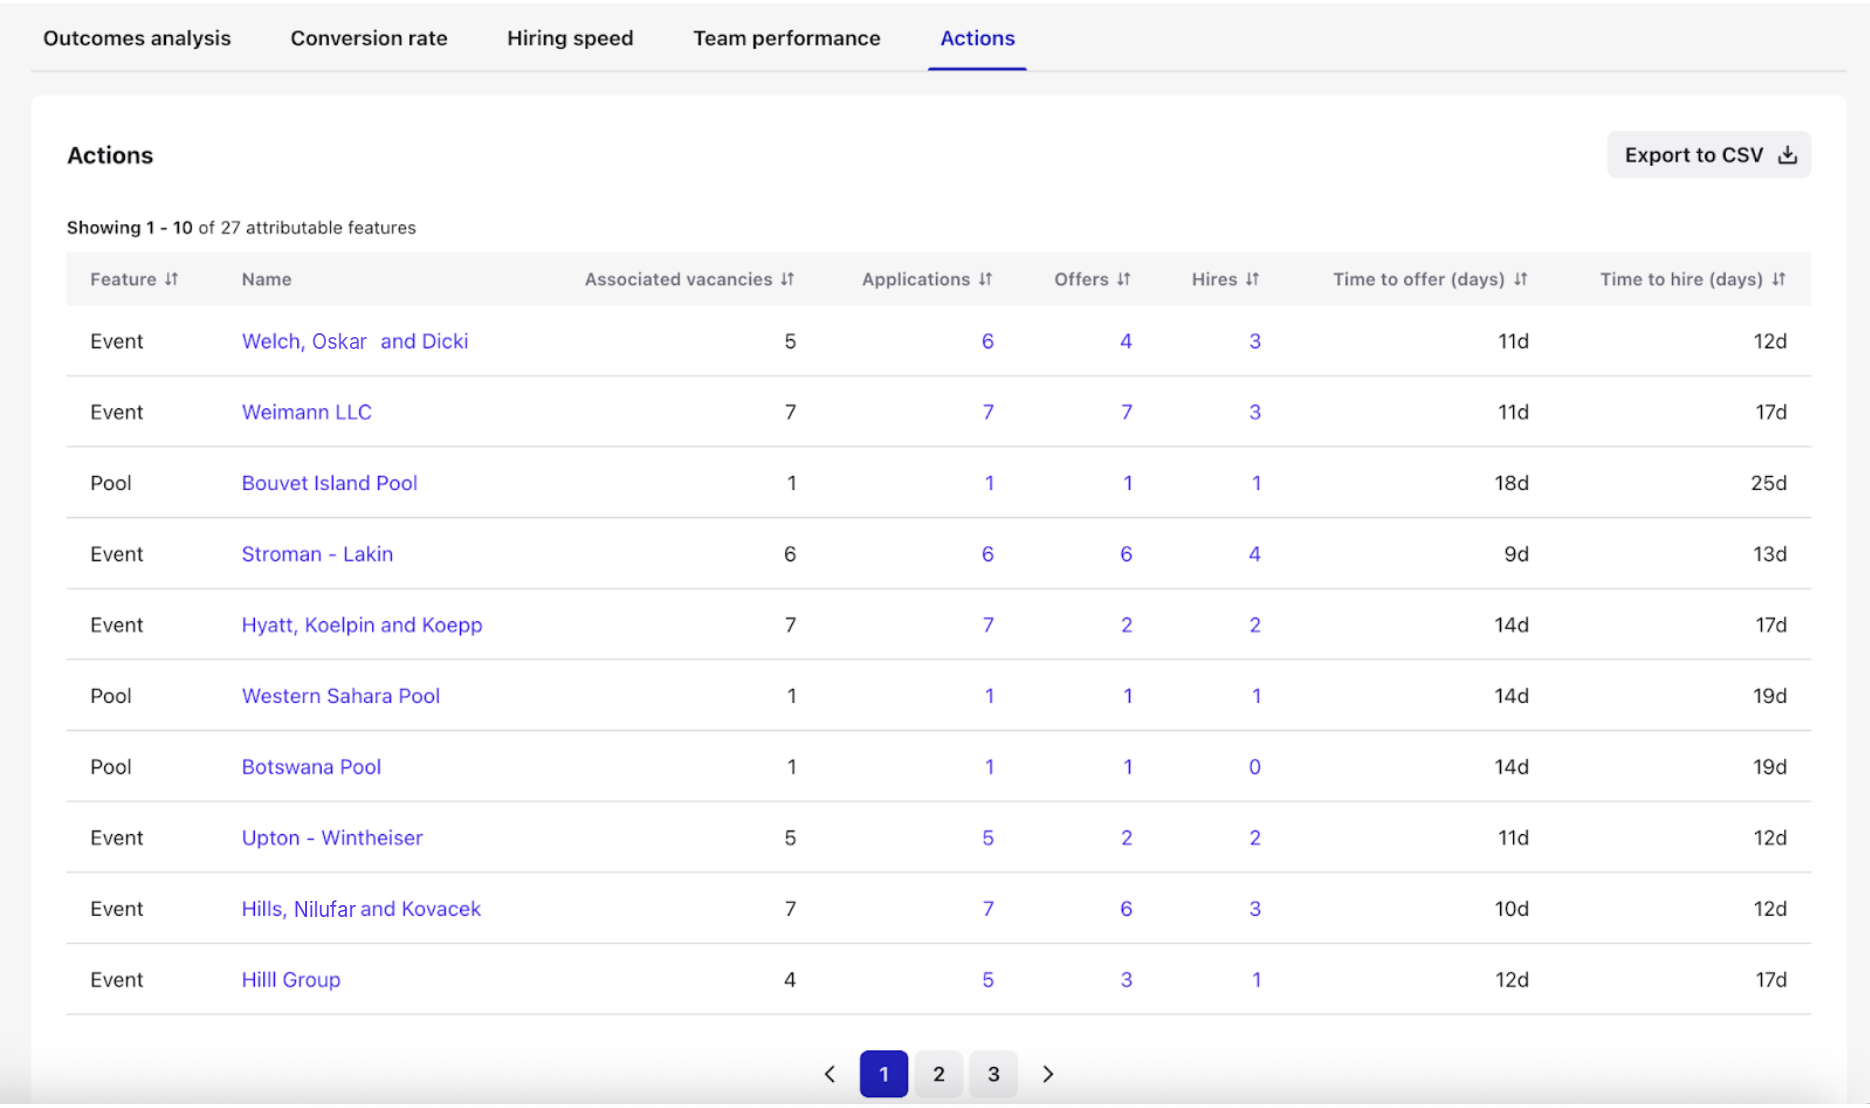View hires count for Stroman - Lakin
The height and width of the screenshot is (1108, 1870).
coord(1254,554)
